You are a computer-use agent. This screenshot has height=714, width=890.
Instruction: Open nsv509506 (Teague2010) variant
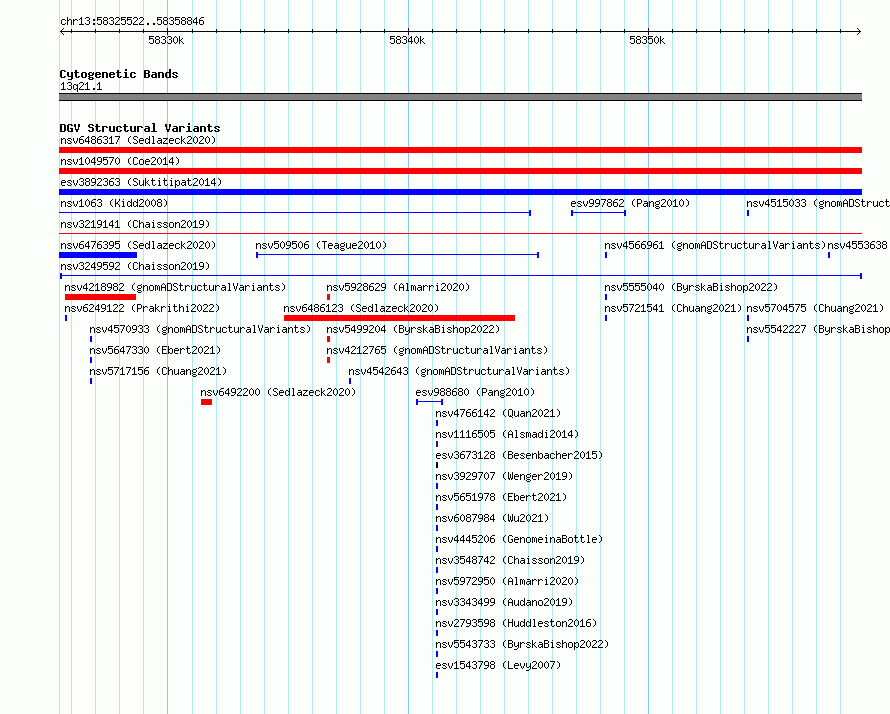(x=321, y=245)
